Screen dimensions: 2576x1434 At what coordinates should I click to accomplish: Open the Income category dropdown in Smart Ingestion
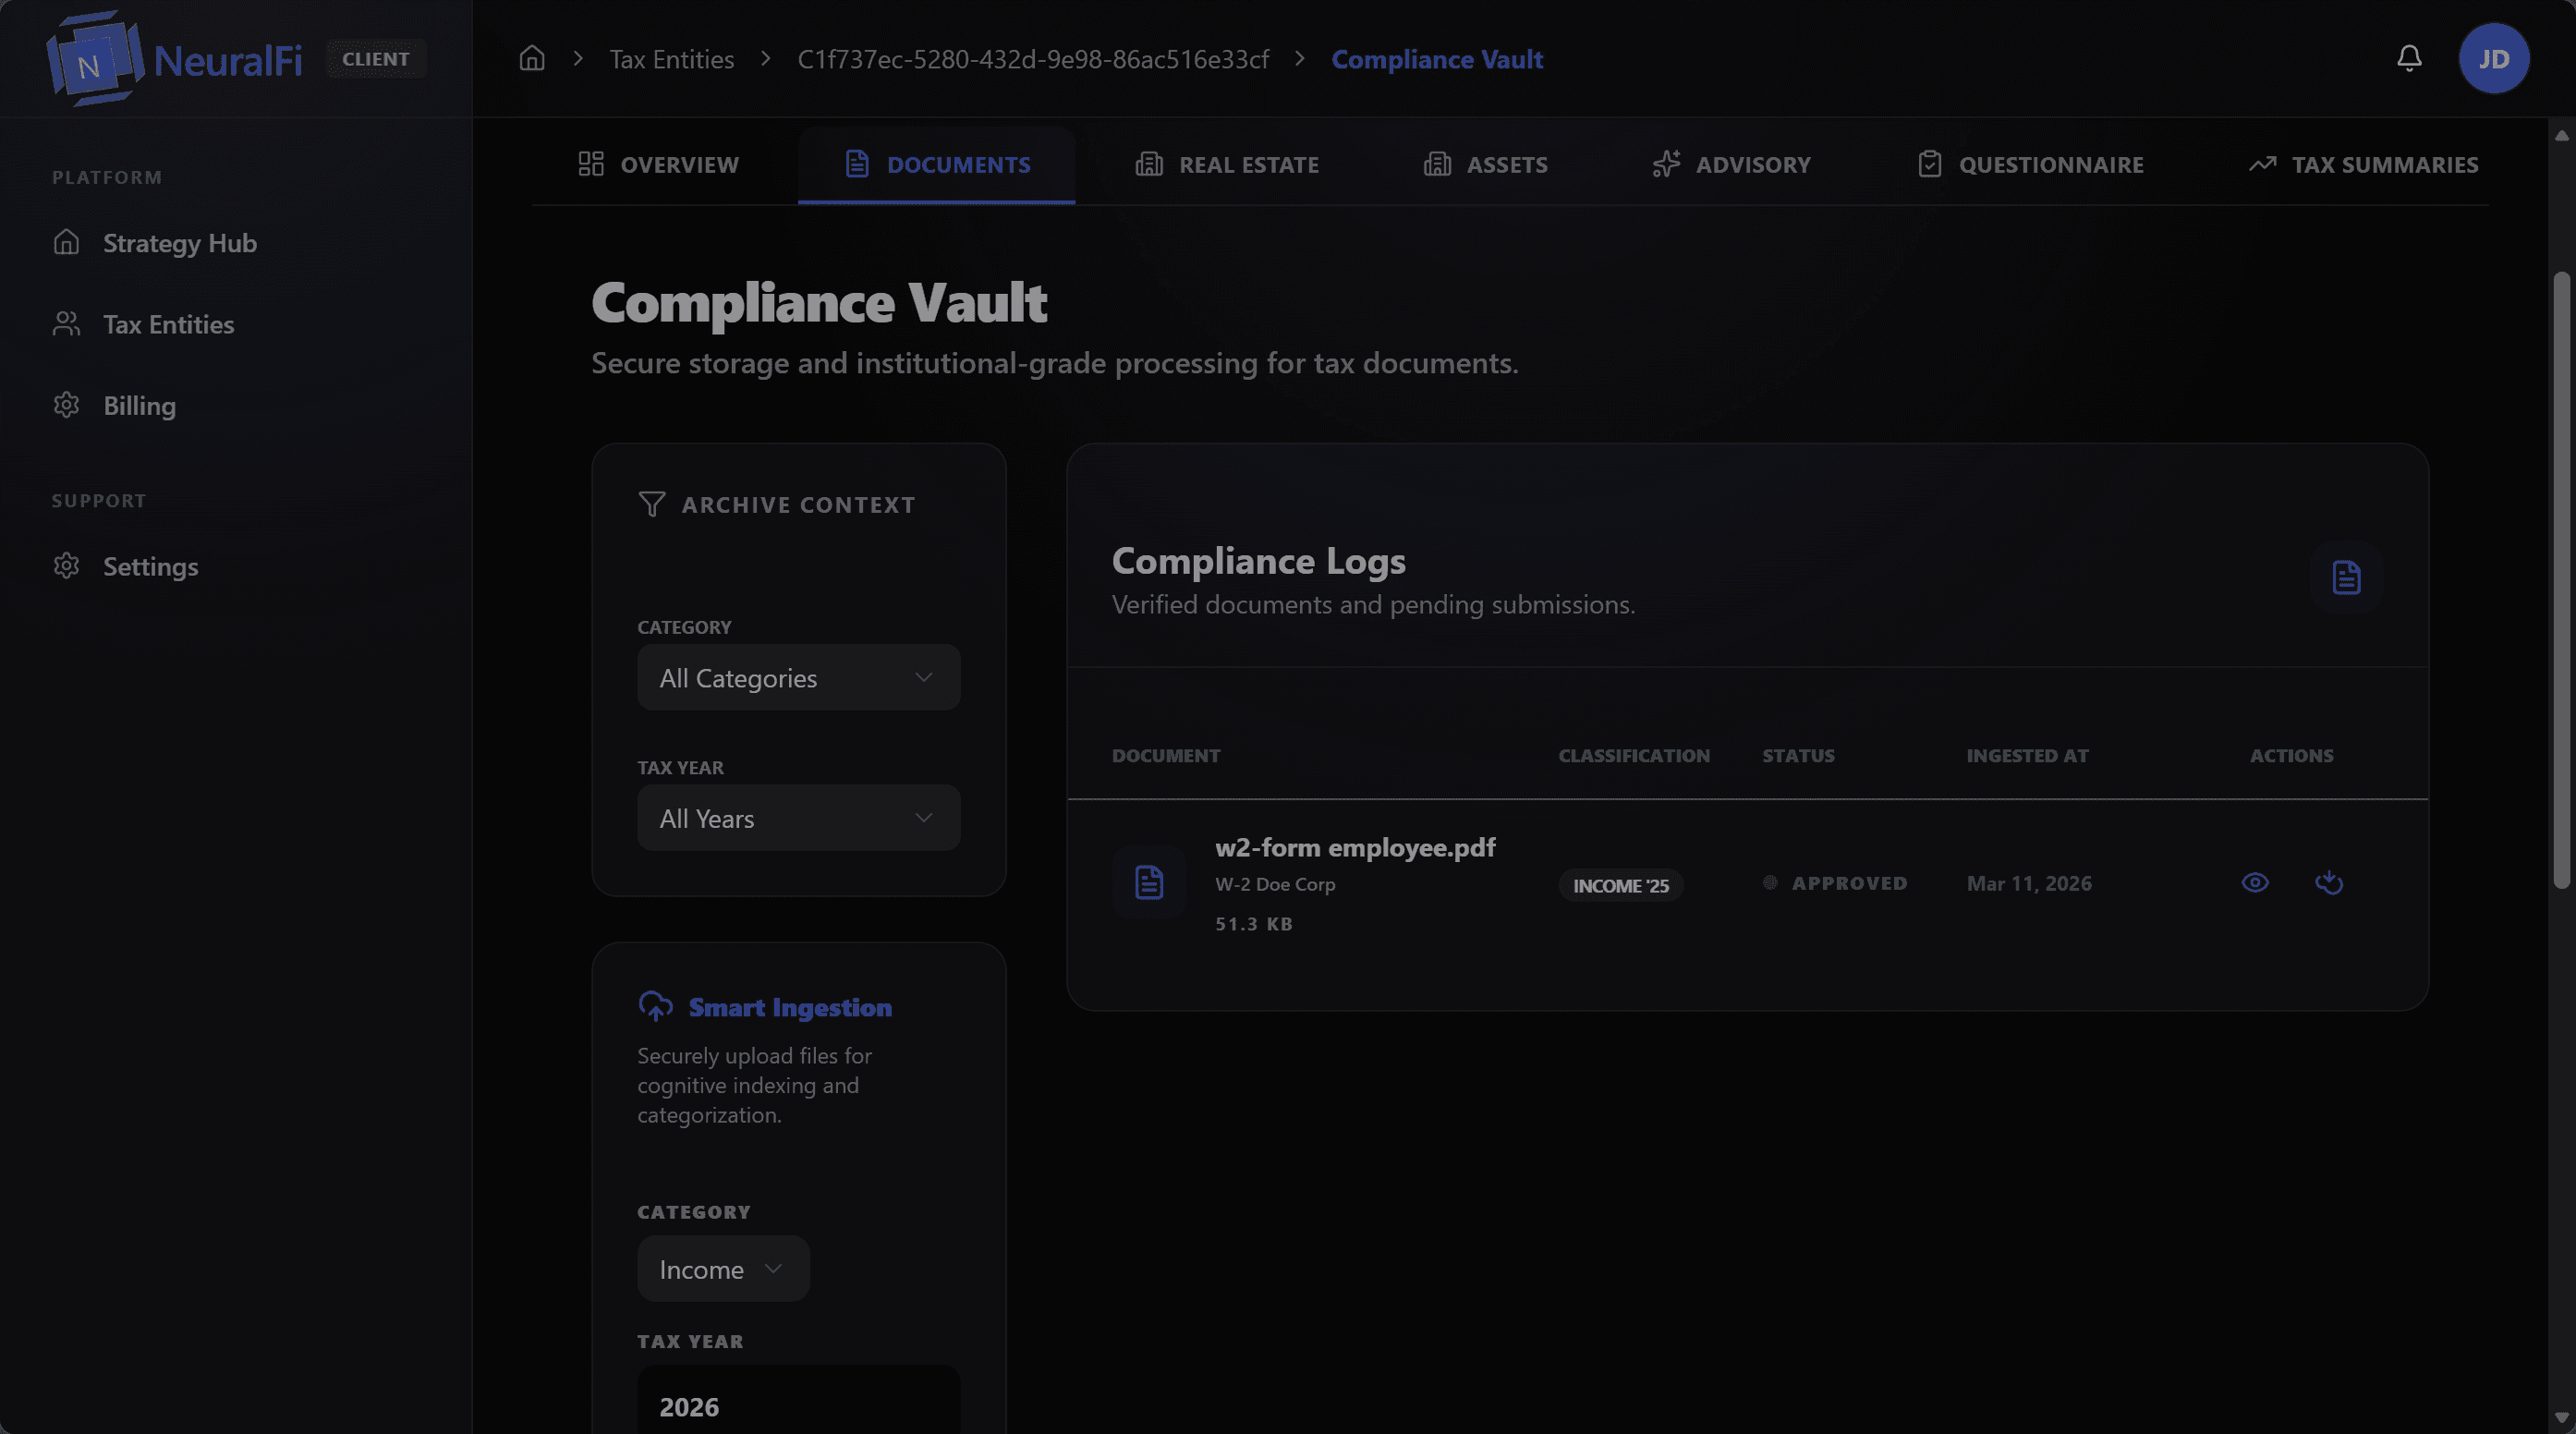(x=723, y=1268)
